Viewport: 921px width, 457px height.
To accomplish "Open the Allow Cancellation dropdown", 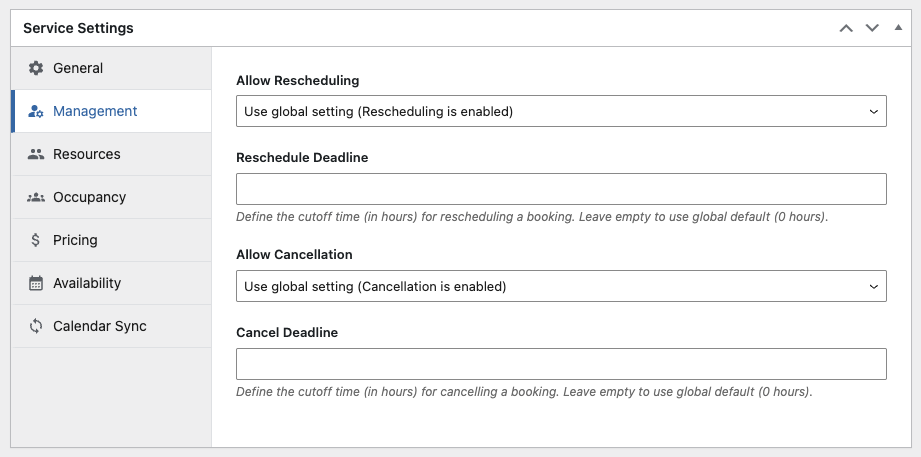I will pos(560,287).
